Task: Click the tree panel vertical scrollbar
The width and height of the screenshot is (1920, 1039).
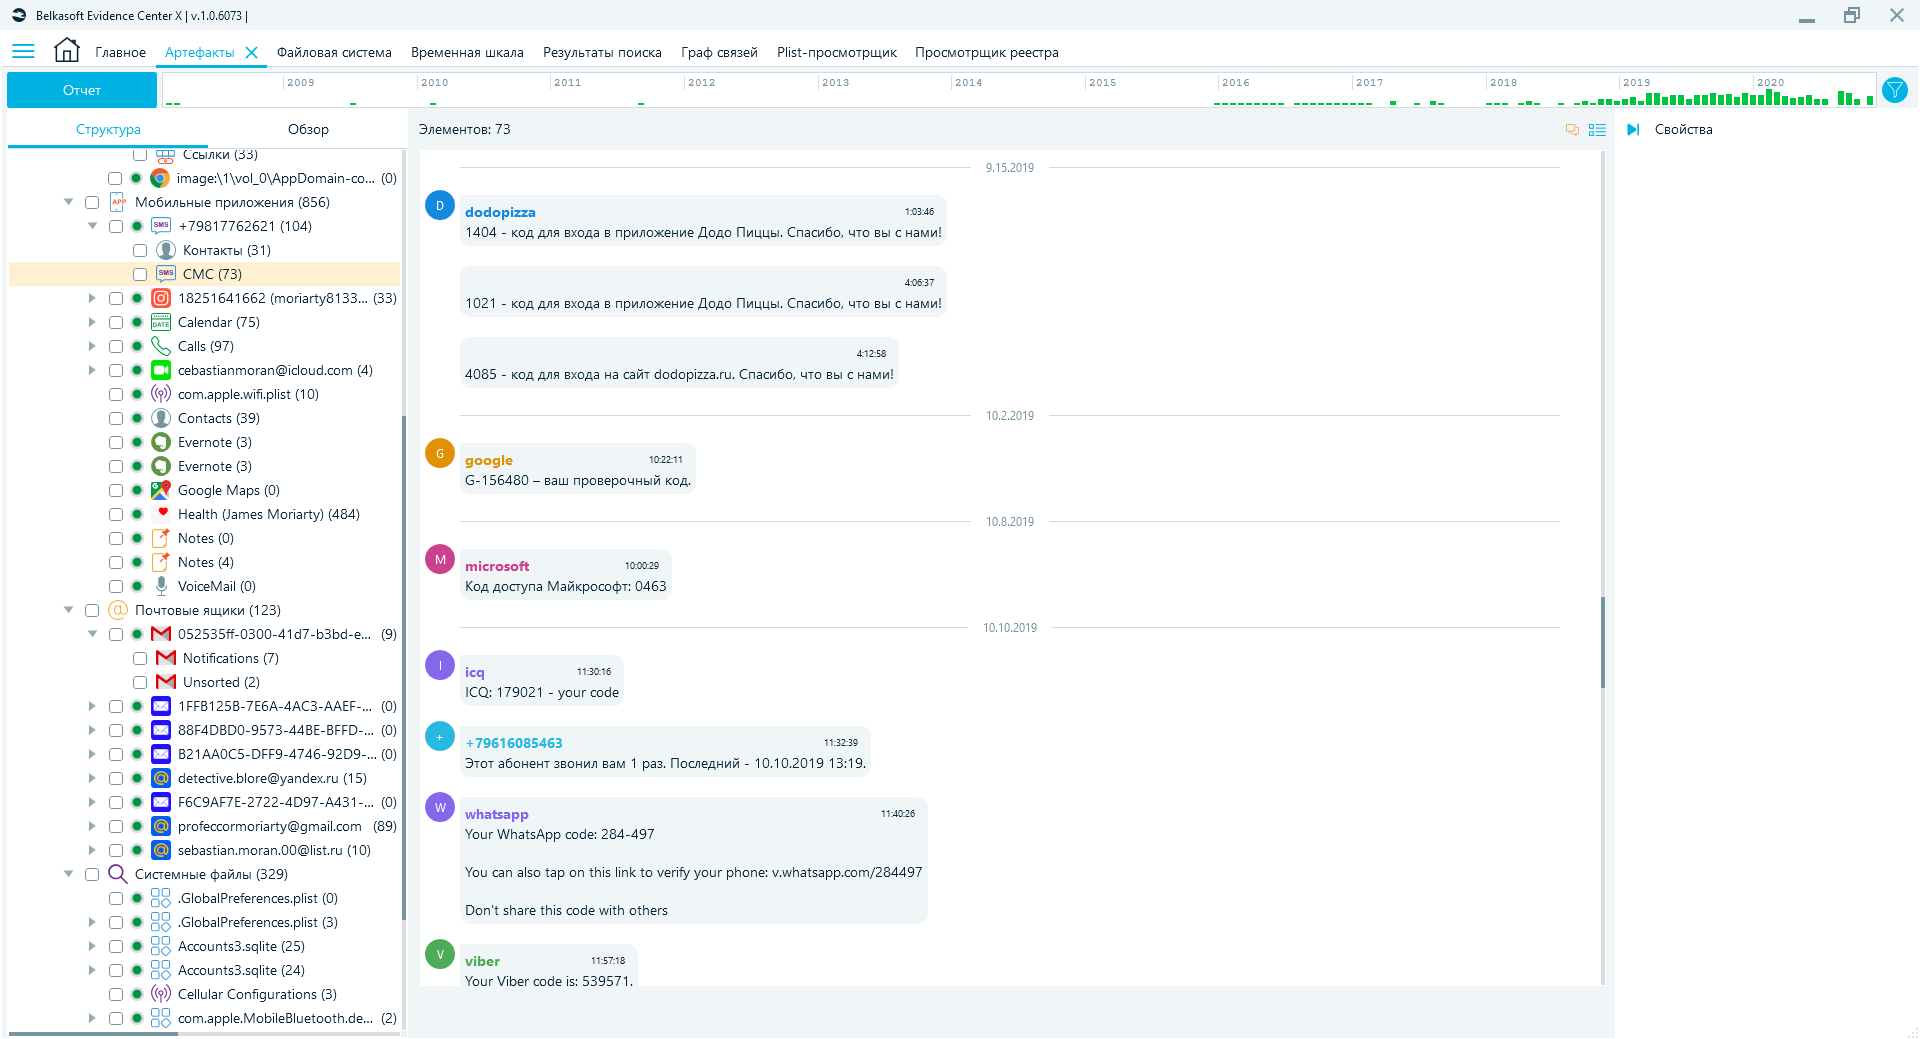Action: (x=403, y=667)
